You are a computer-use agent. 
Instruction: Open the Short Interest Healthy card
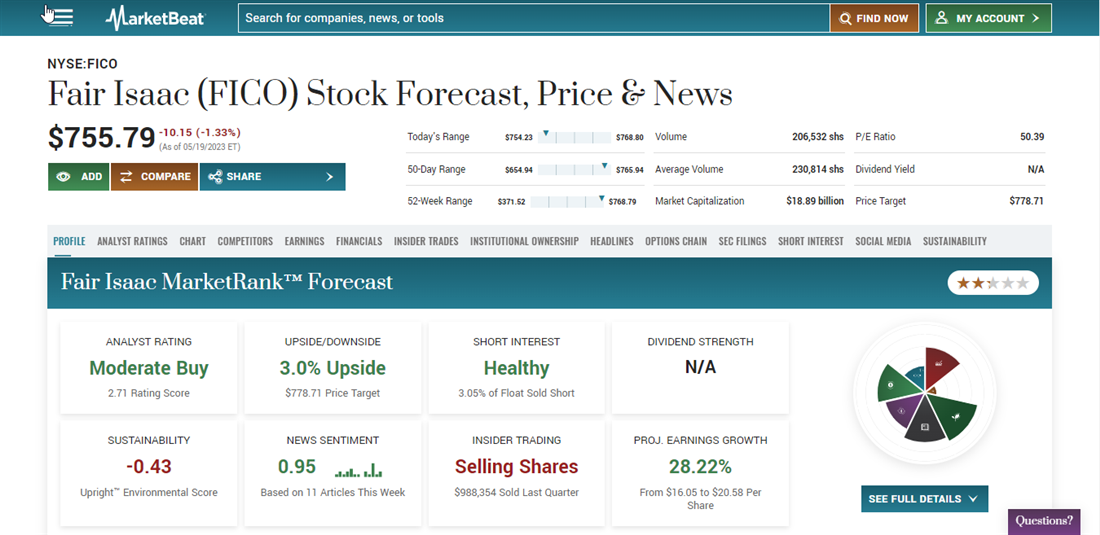(516, 368)
